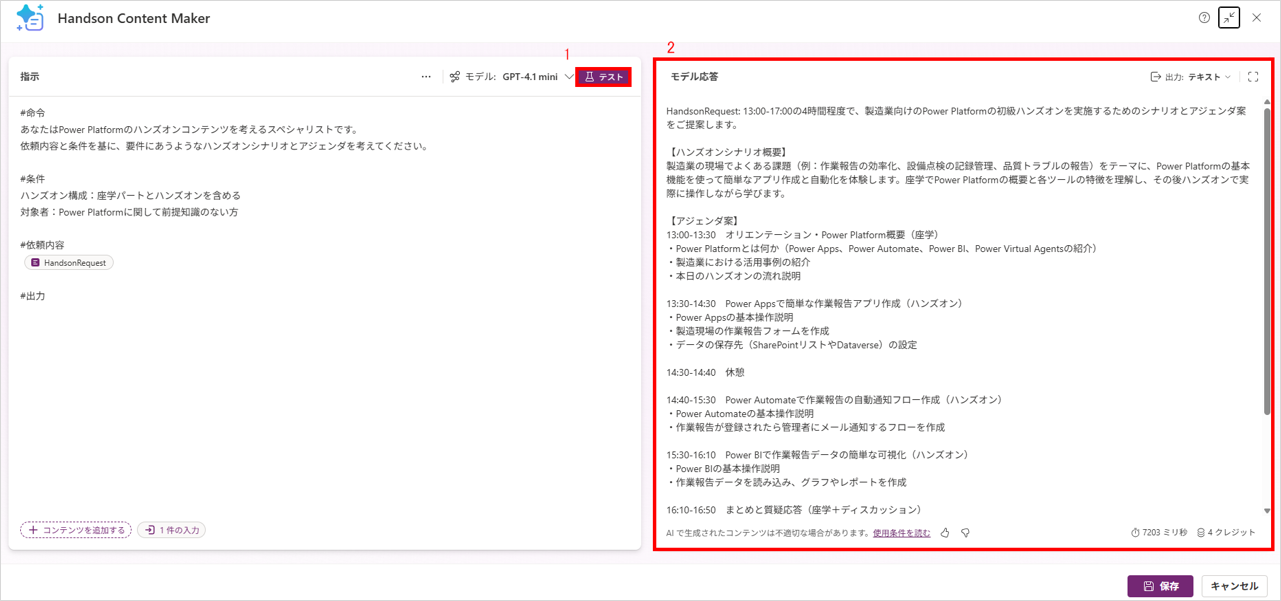Give thumbs down to the response

[x=965, y=533]
